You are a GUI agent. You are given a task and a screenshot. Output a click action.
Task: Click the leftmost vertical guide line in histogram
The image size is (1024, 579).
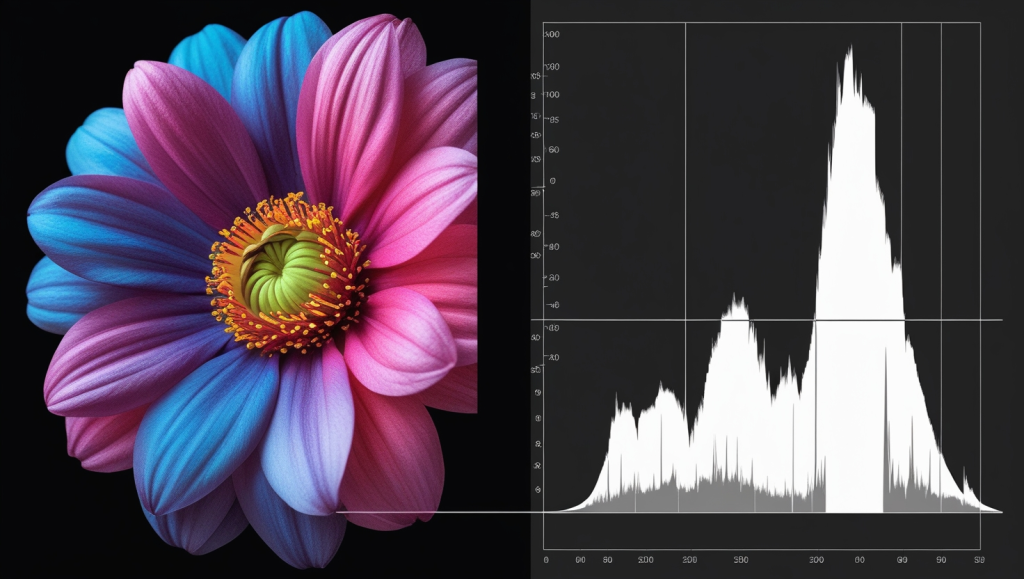point(685,200)
